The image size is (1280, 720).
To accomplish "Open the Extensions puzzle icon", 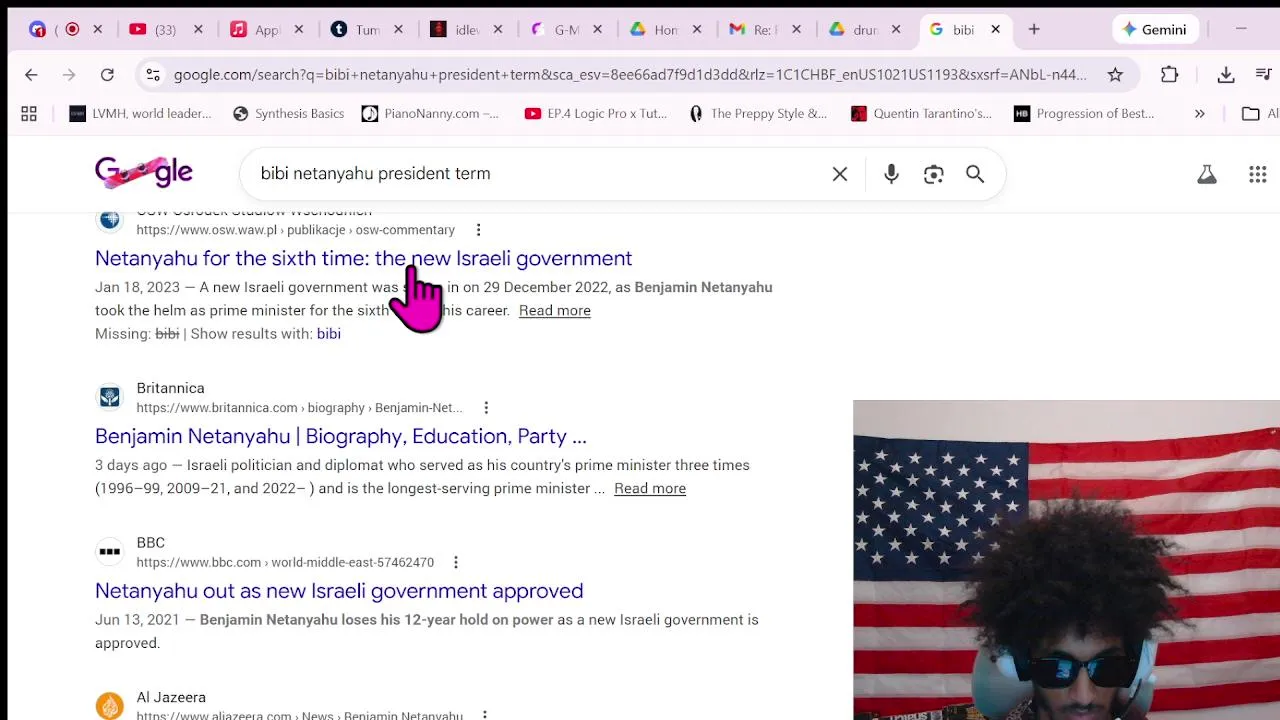I will pyautogui.click(x=1169, y=75).
